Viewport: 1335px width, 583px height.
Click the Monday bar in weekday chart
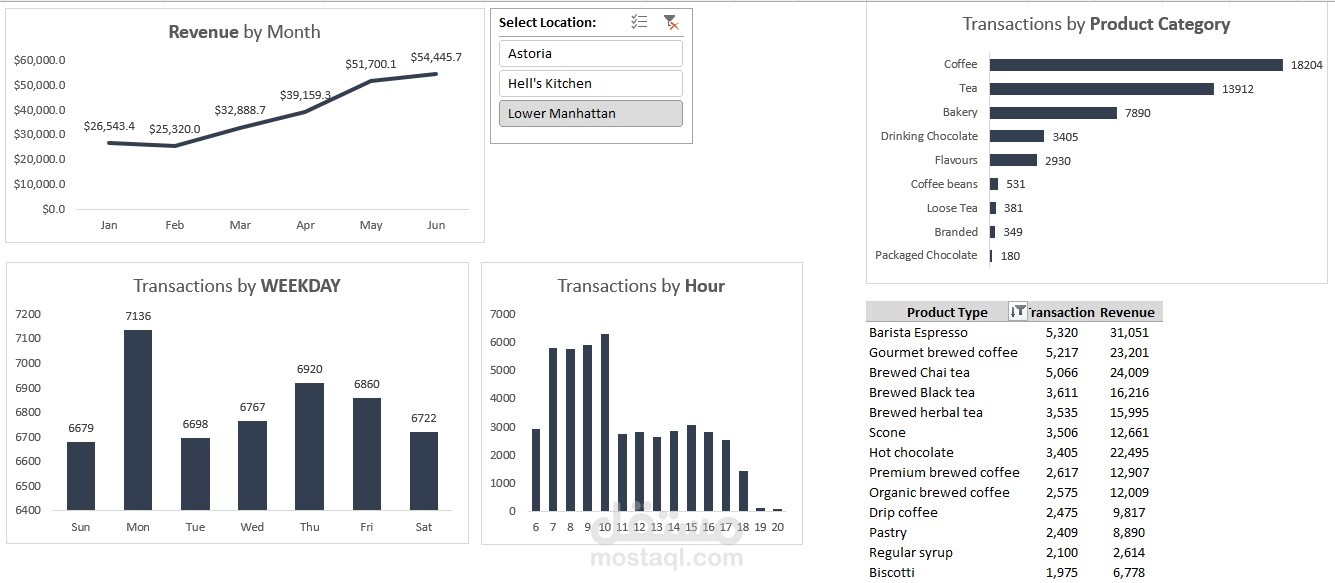[x=138, y=420]
